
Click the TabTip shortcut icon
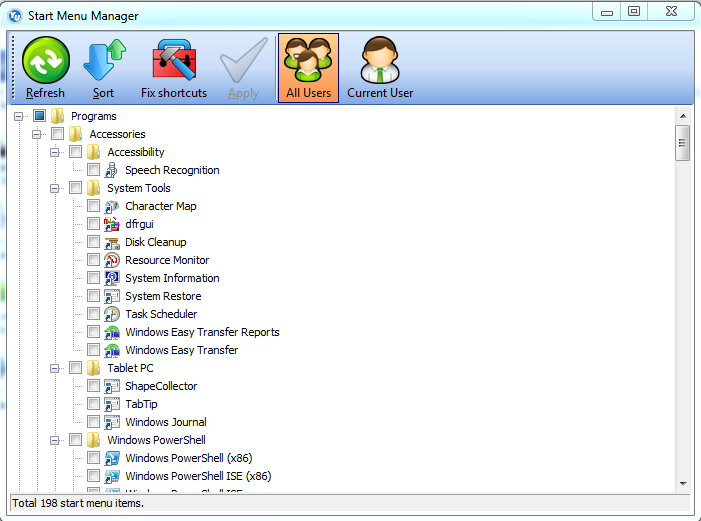point(111,404)
